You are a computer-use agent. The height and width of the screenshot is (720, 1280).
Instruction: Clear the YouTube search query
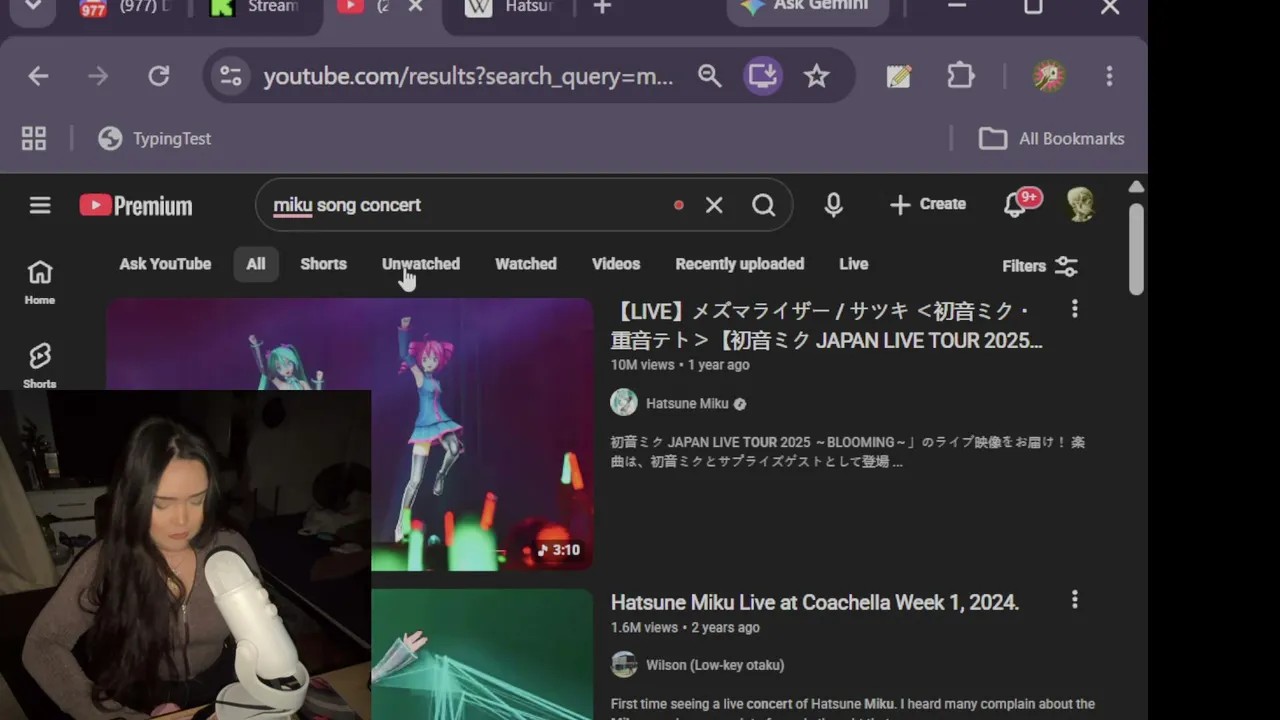(x=714, y=205)
